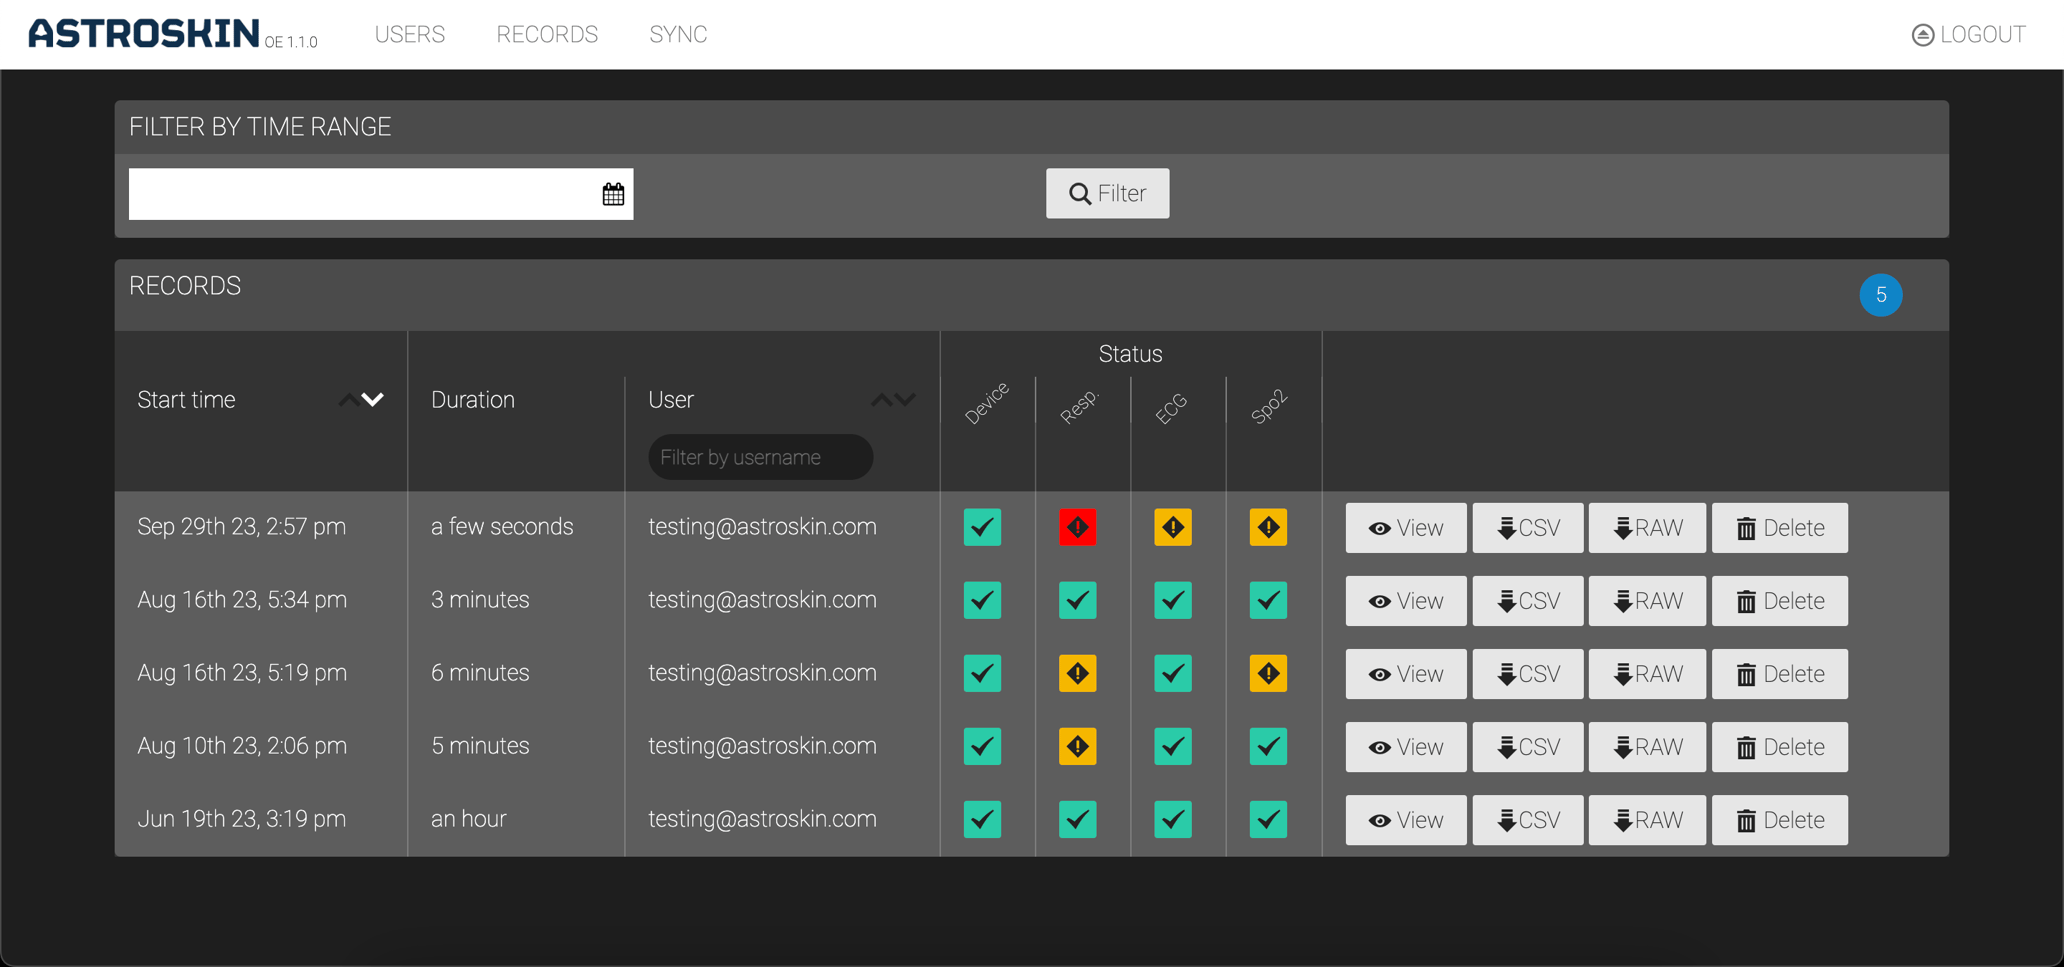Open the USERS navigation tab
The width and height of the screenshot is (2064, 967).
pyautogui.click(x=409, y=35)
